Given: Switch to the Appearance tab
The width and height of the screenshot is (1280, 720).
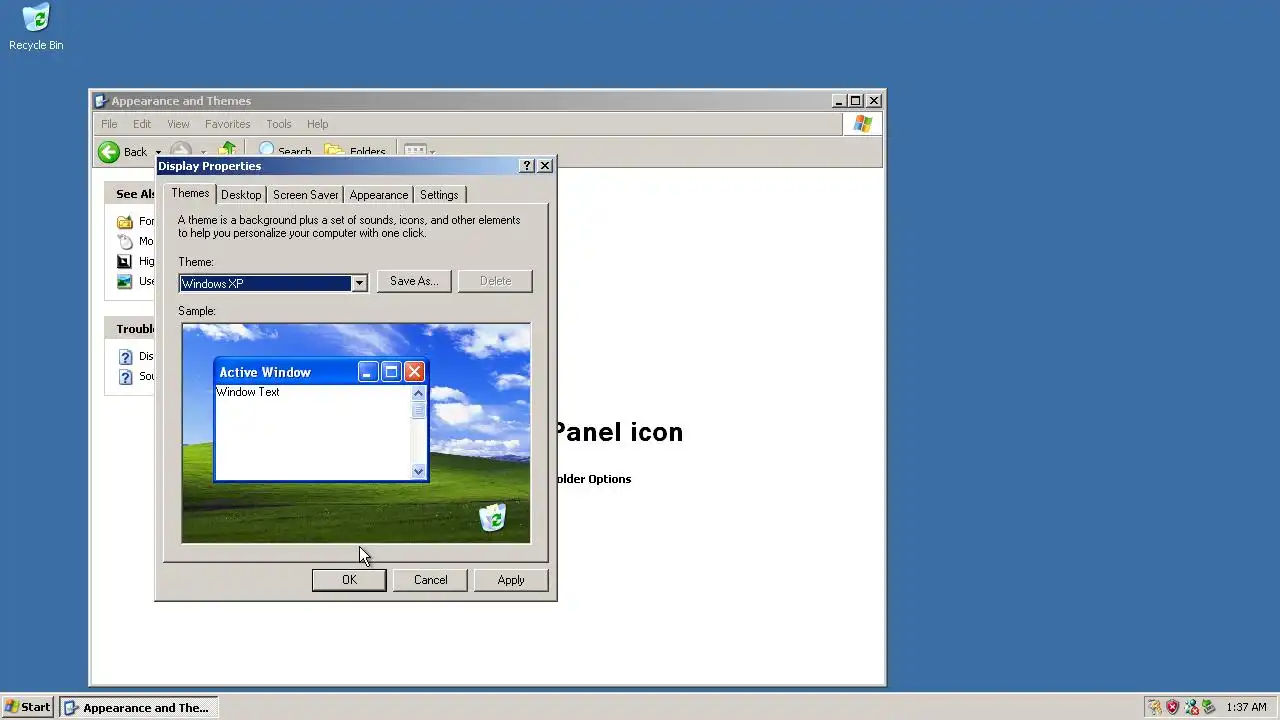Looking at the screenshot, I should click(379, 195).
